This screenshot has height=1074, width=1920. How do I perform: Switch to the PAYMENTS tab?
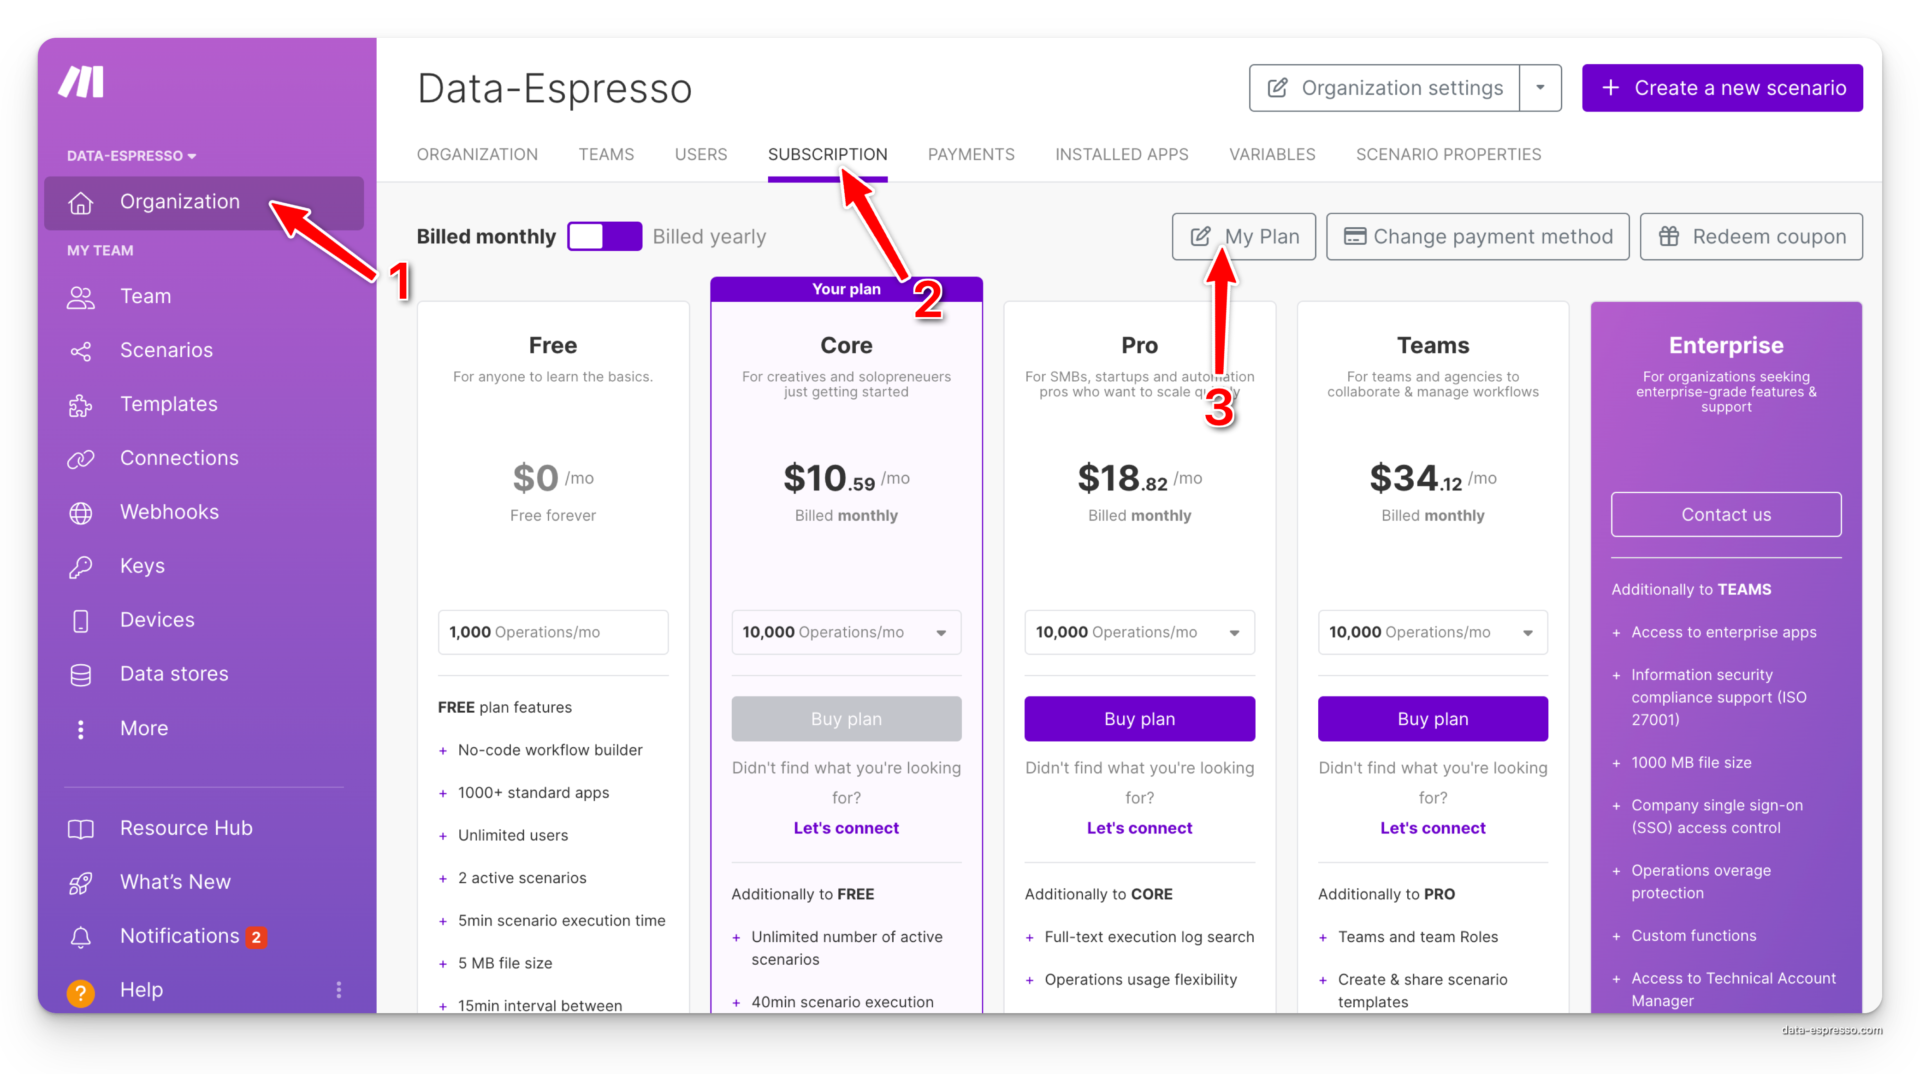coord(971,154)
